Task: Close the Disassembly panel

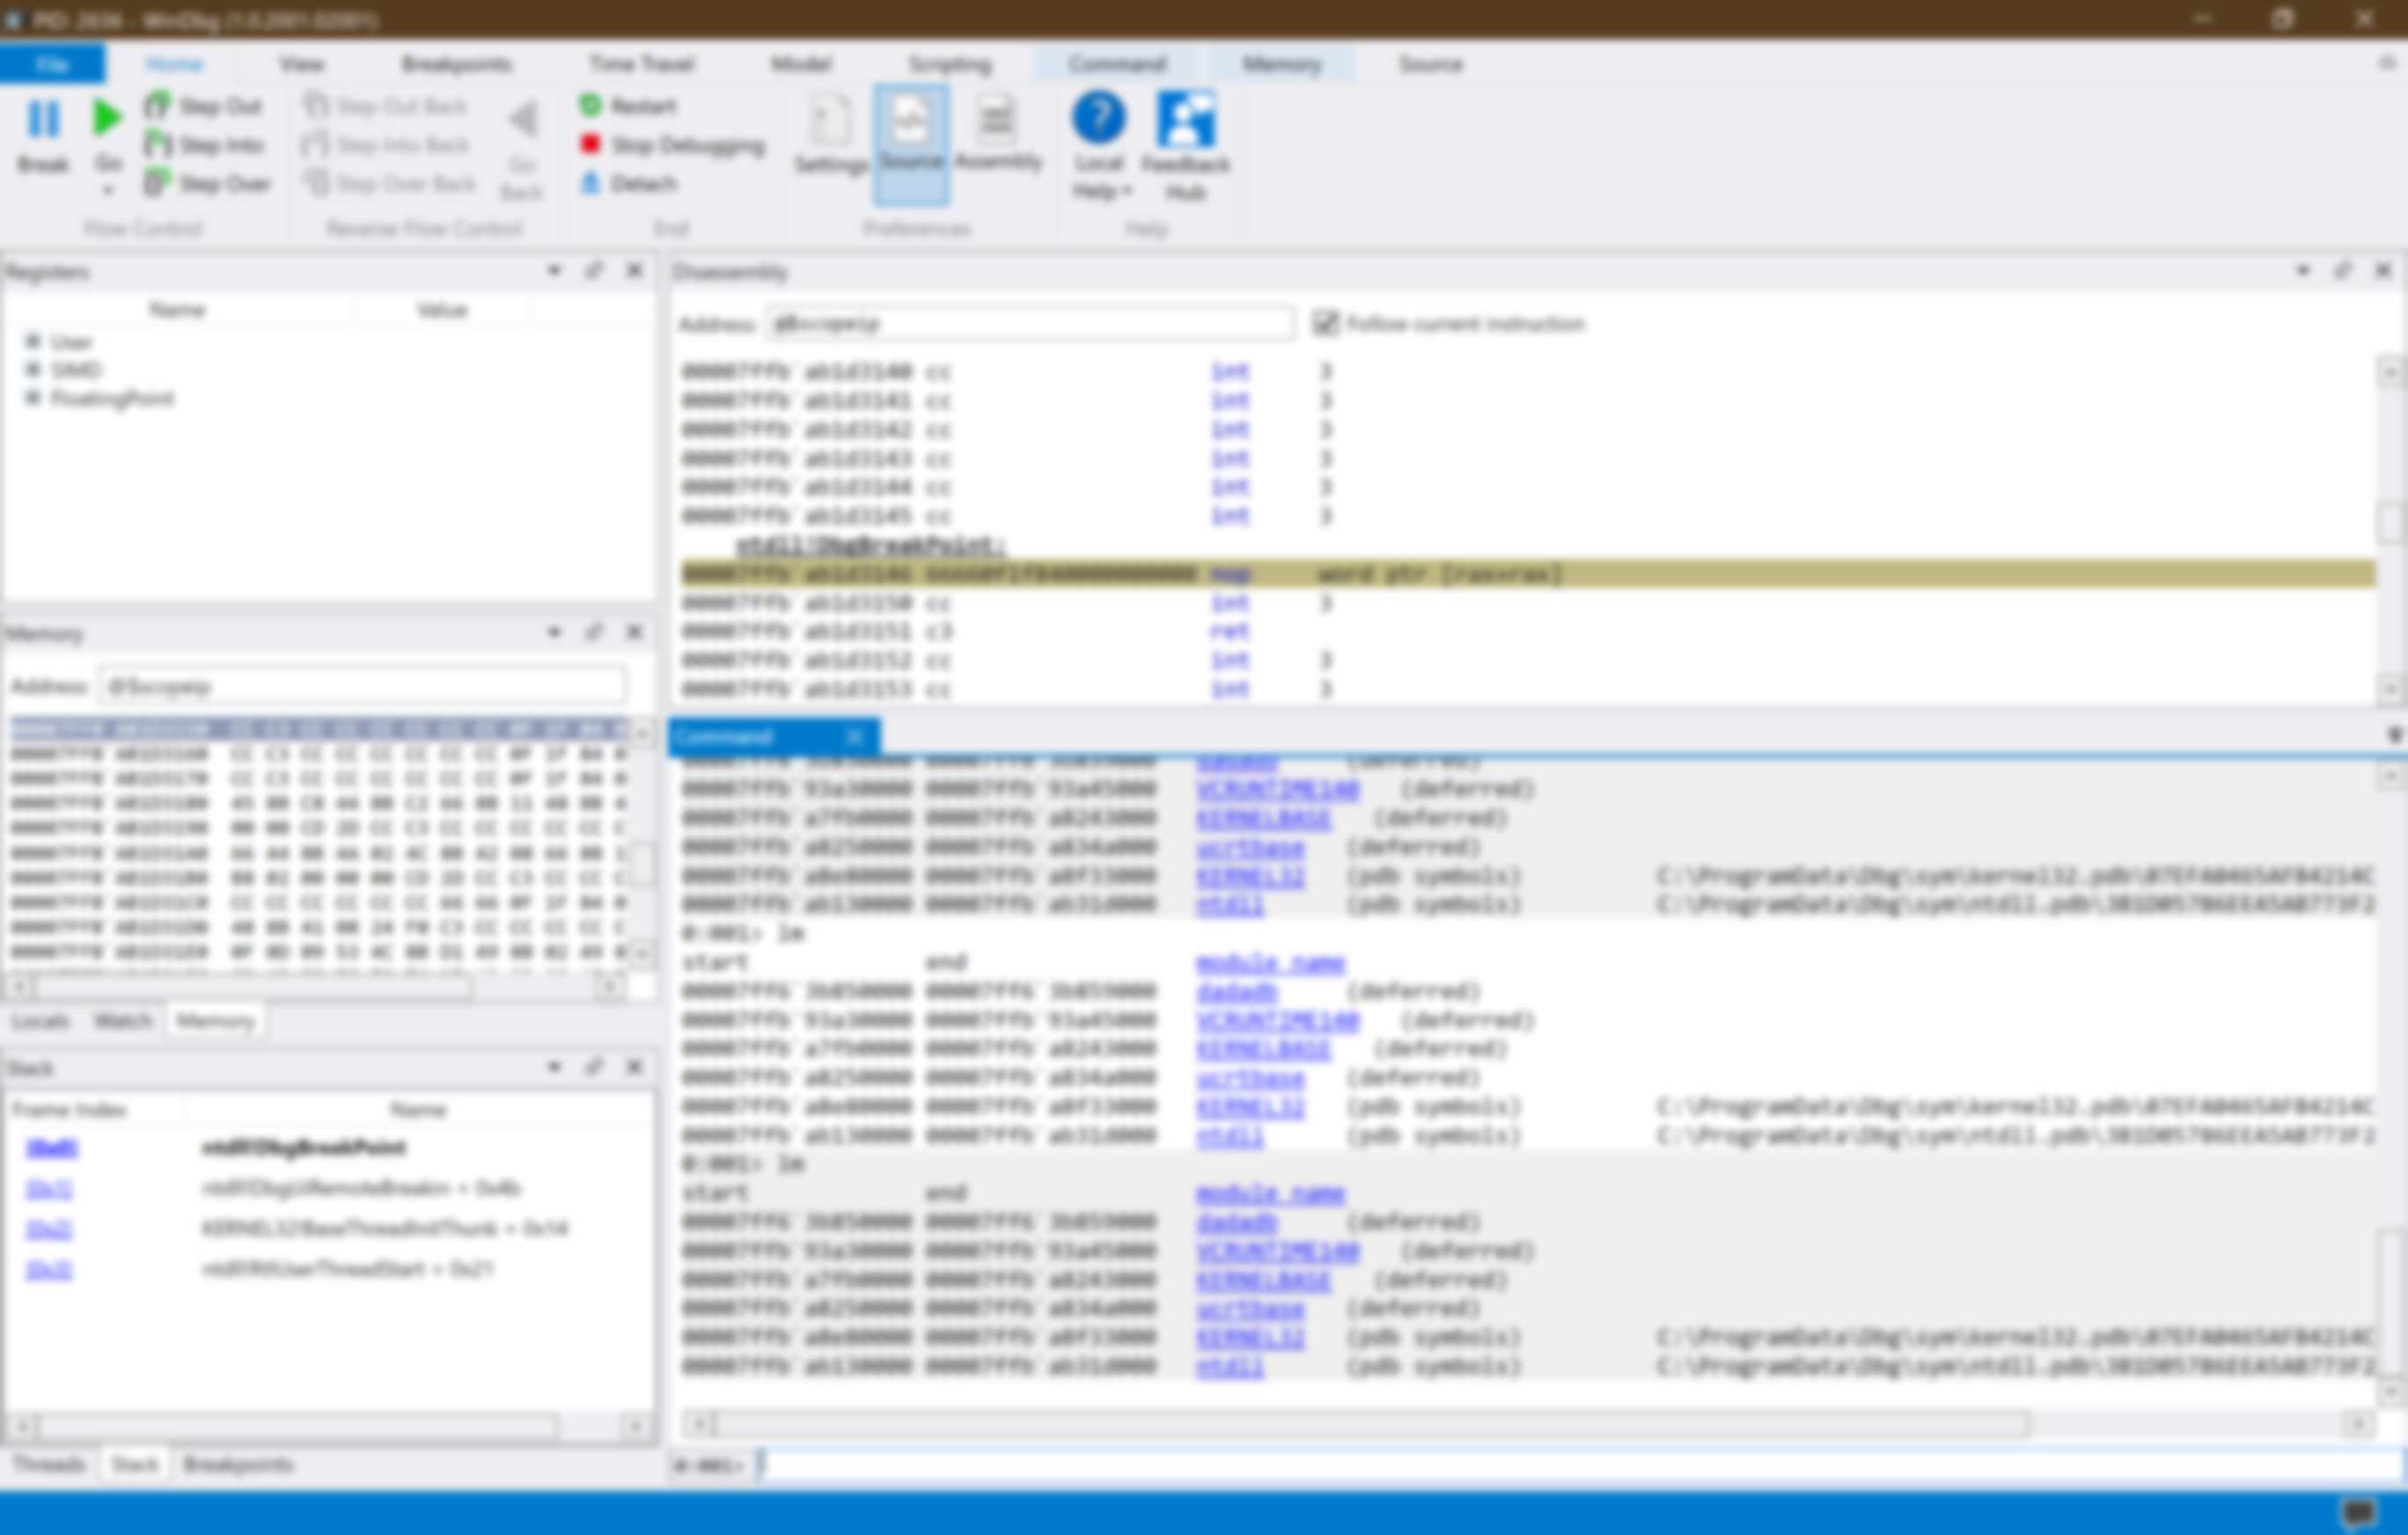Action: point(2383,271)
